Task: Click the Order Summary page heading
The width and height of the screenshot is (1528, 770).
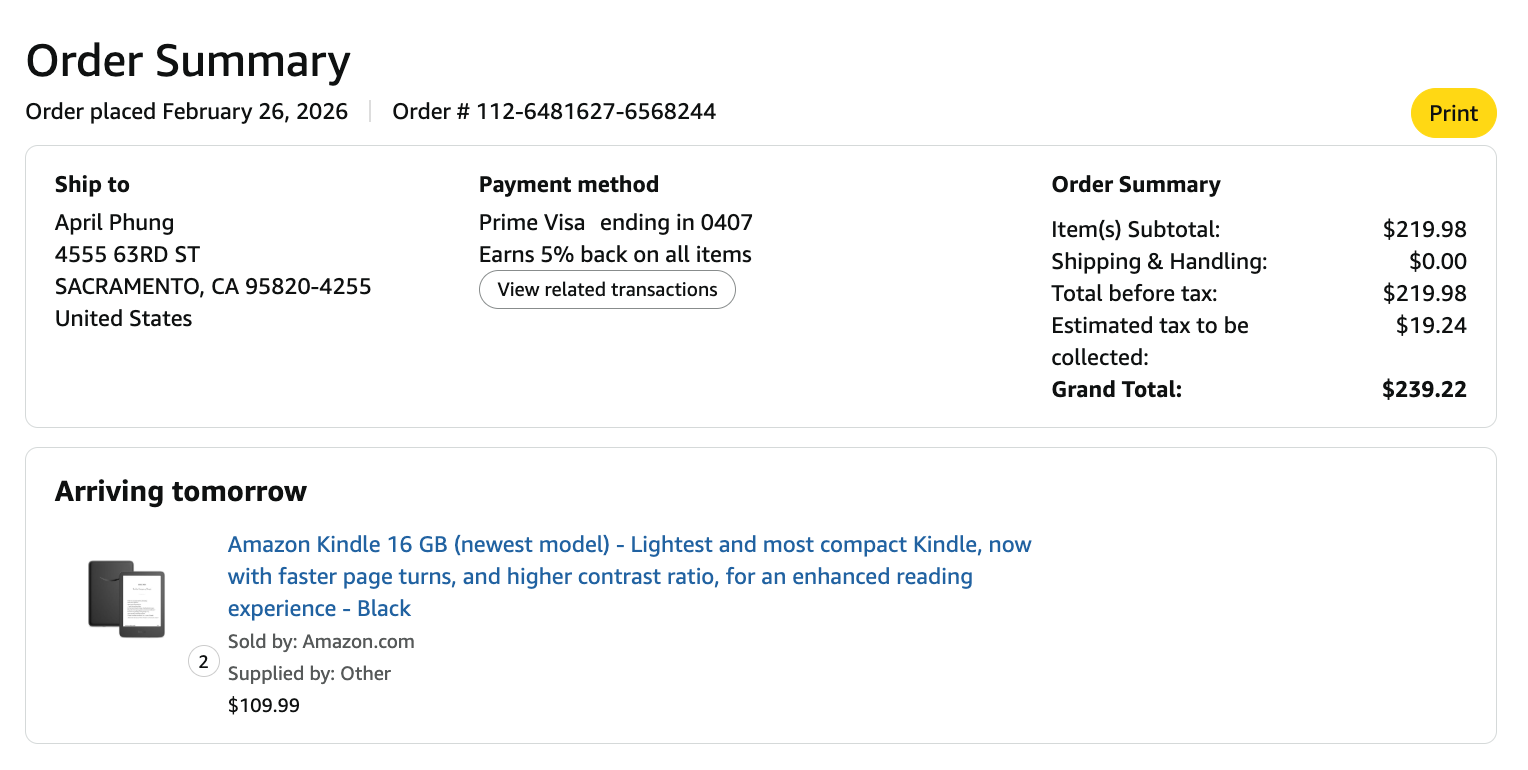Action: 188,61
